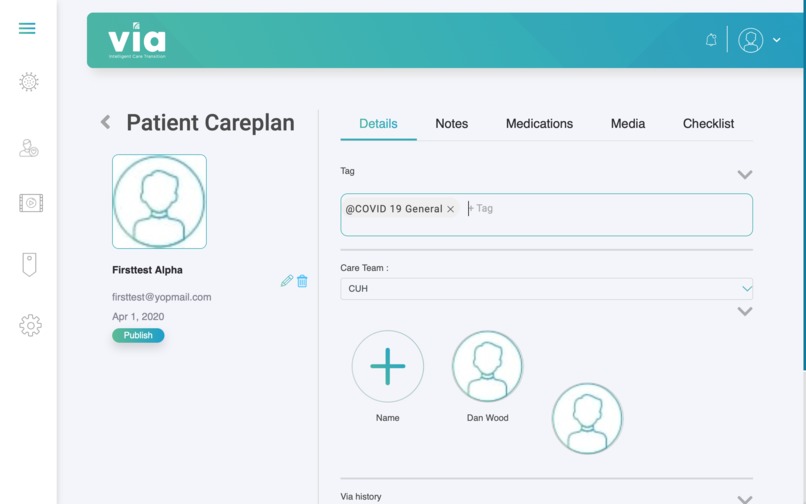
Task: Open the patients sidebar icon
Action: (29, 148)
